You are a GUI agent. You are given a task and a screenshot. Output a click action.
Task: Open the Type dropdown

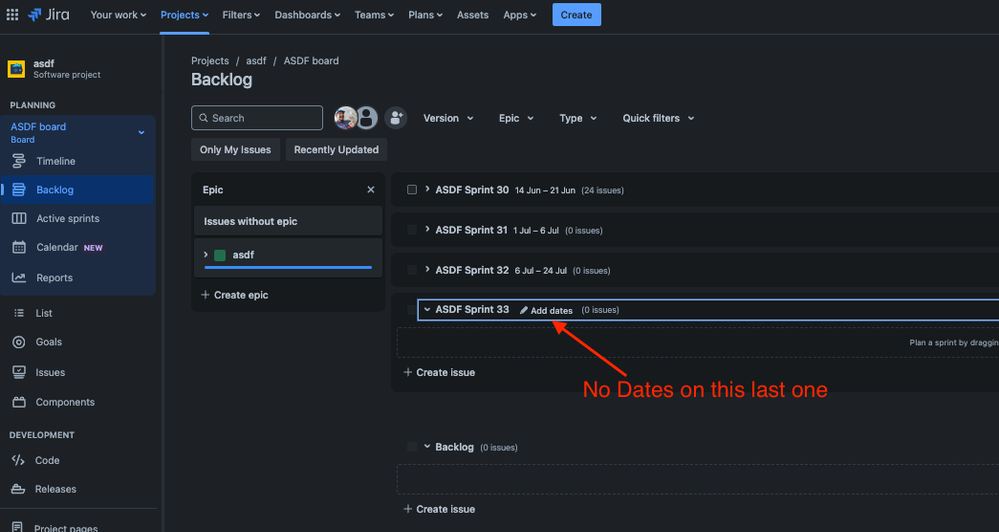pyautogui.click(x=578, y=119)
